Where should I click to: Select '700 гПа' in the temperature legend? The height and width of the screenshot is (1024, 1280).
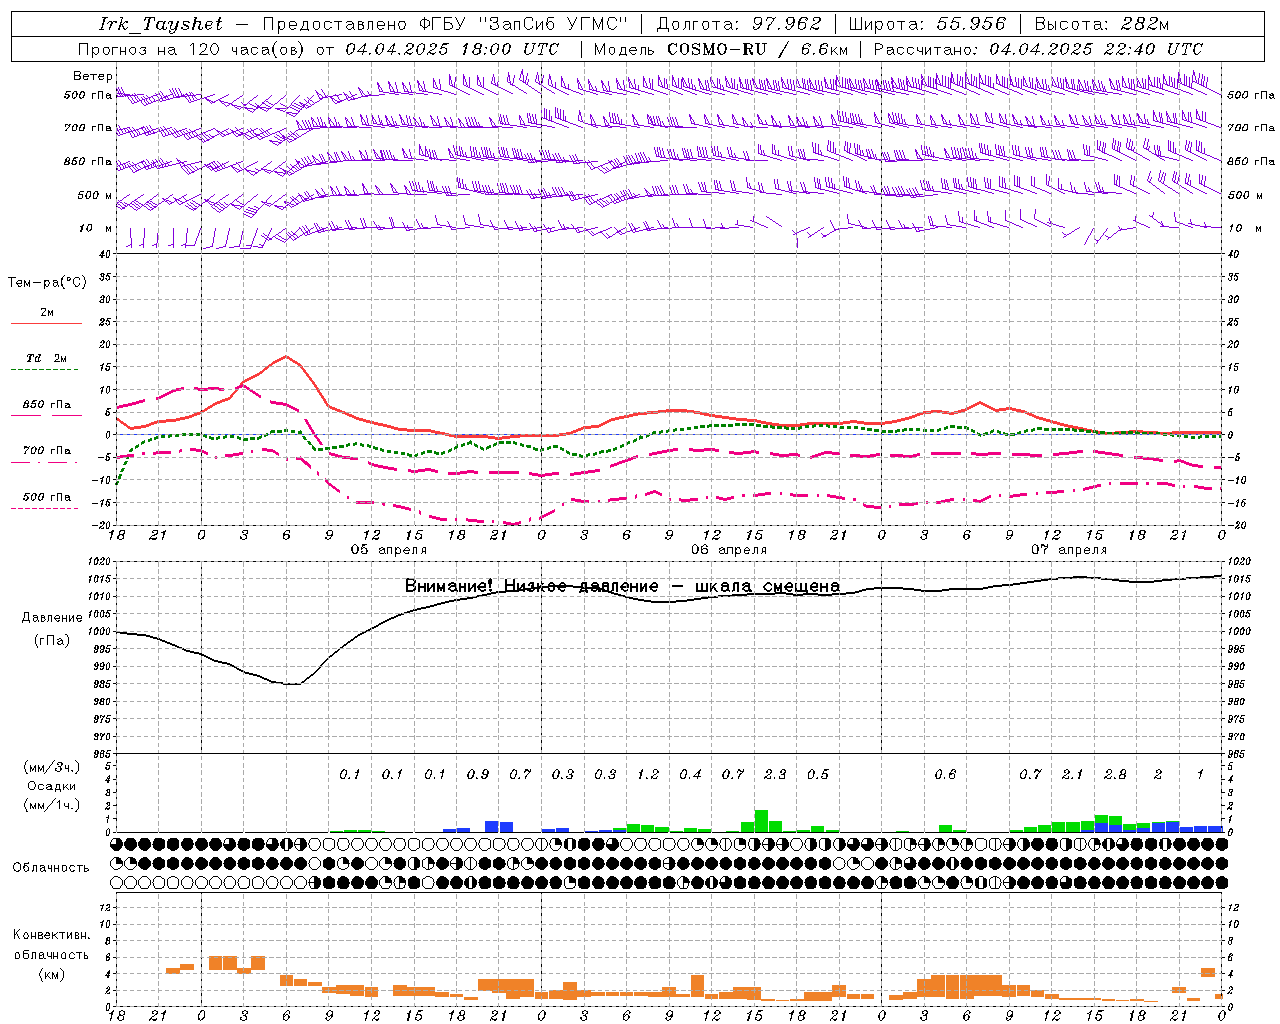tap(47, 450)
